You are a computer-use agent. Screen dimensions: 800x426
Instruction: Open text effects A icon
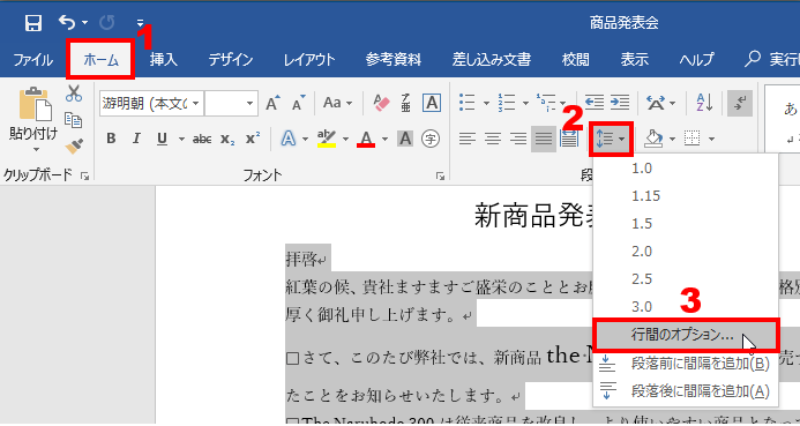289,139
